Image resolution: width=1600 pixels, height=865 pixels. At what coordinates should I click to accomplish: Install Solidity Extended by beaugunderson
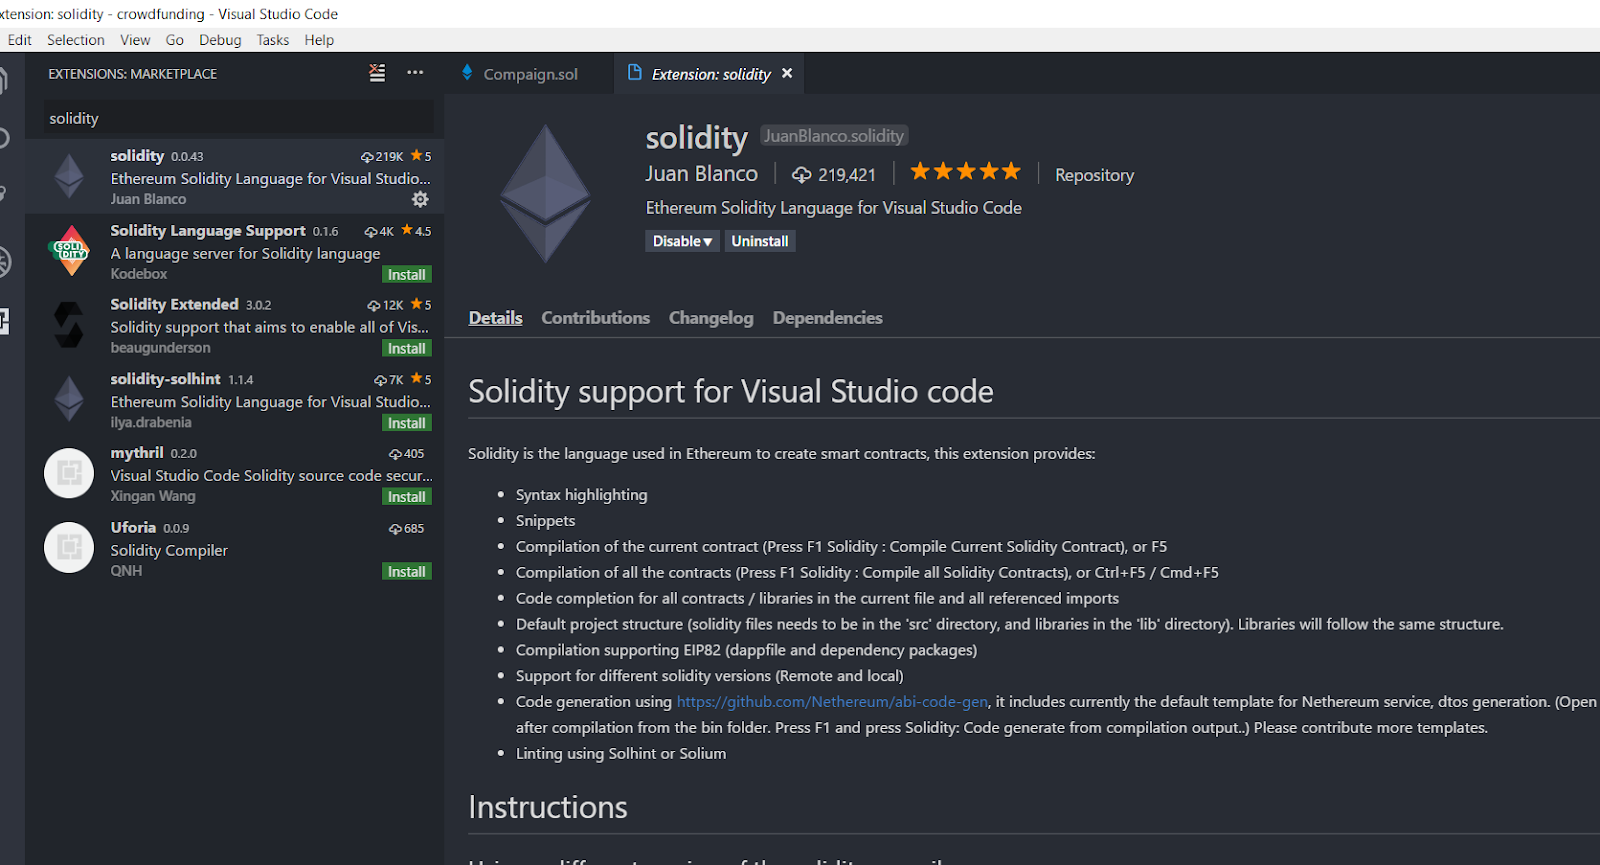pos(407,349)
